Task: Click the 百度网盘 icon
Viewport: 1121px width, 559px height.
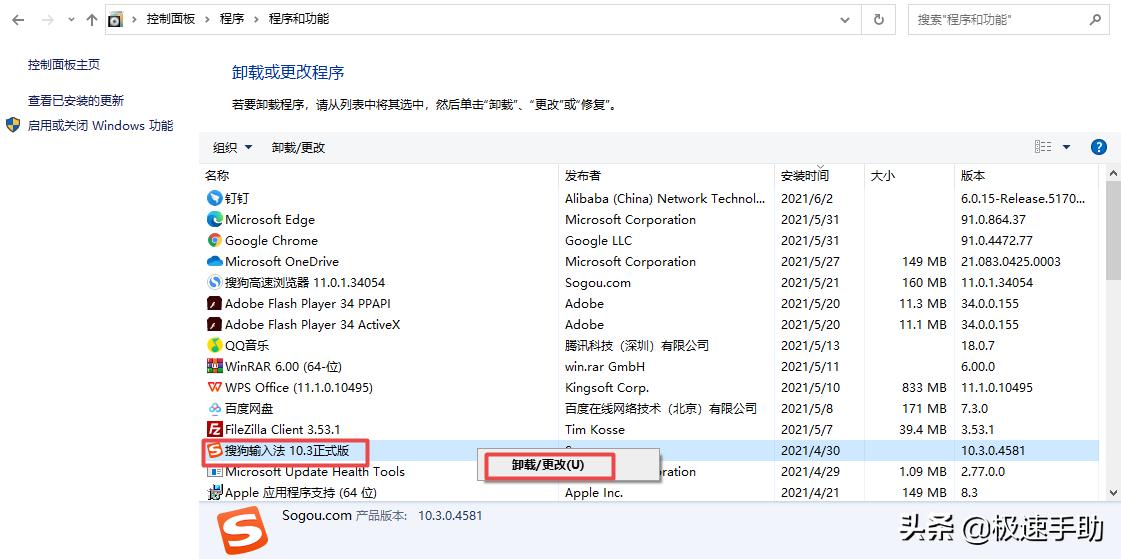Action: click(x=214, y=408)
